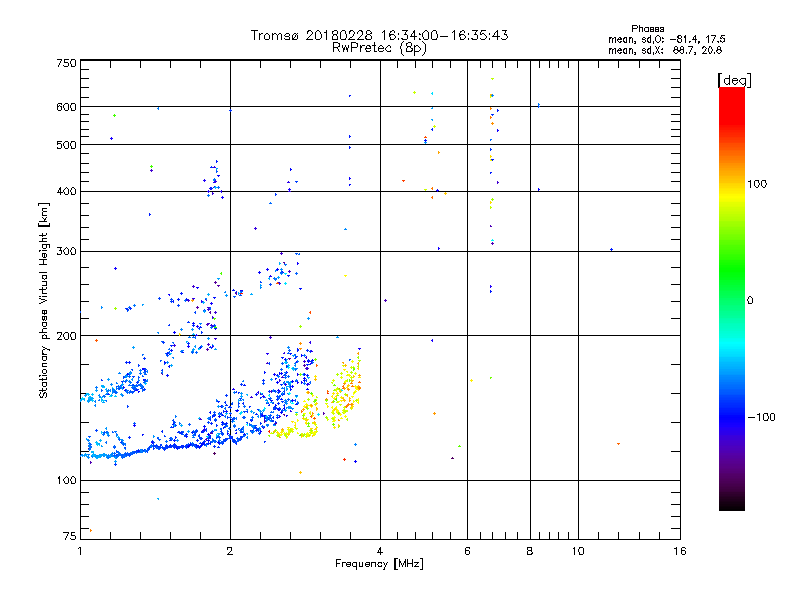The height and width of the screenshot is (600, 800).
Task: Click the 'mean, sd,X: 88.7, 20.8' line
Action: (665, 50)
